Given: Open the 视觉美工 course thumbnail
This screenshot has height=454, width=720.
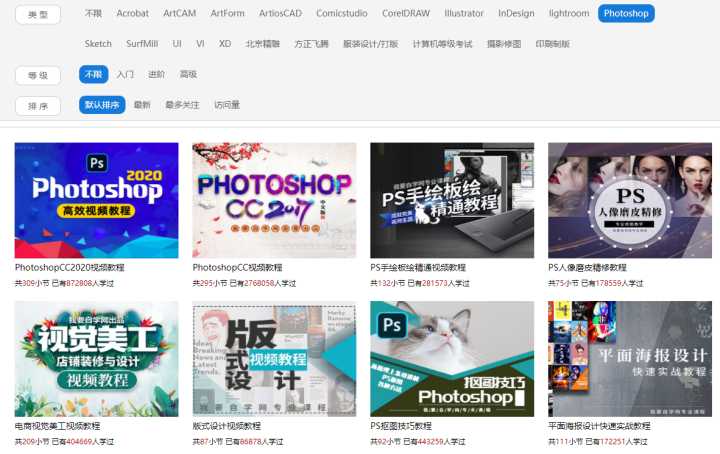Looking at the screenshot, I should tap(96, 359).
